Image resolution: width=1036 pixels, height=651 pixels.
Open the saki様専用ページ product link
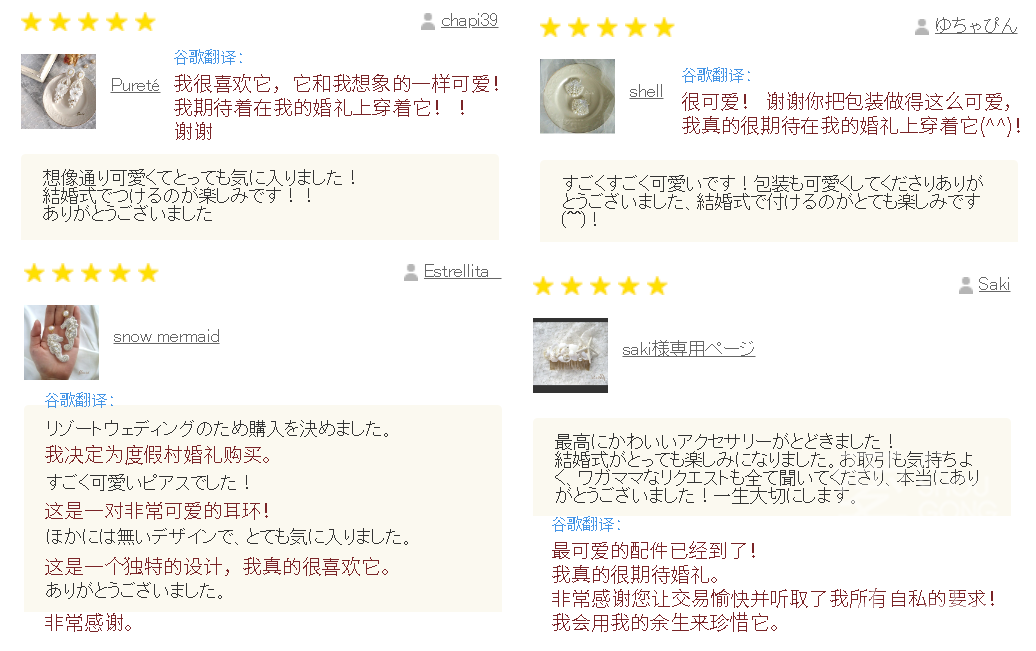pos(688,349)
